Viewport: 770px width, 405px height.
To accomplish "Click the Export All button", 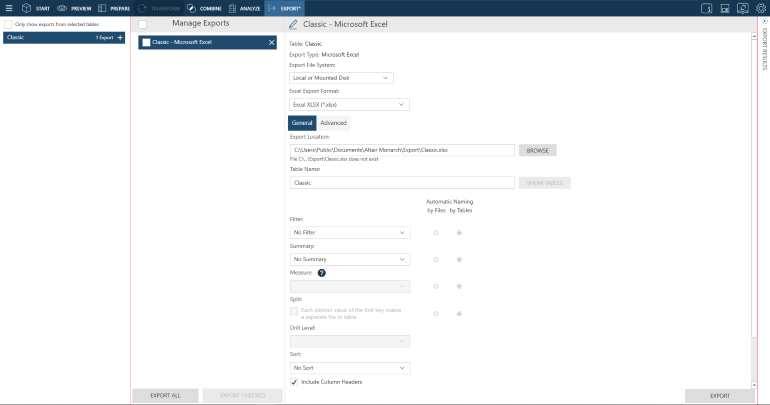I will coord(165,395).
